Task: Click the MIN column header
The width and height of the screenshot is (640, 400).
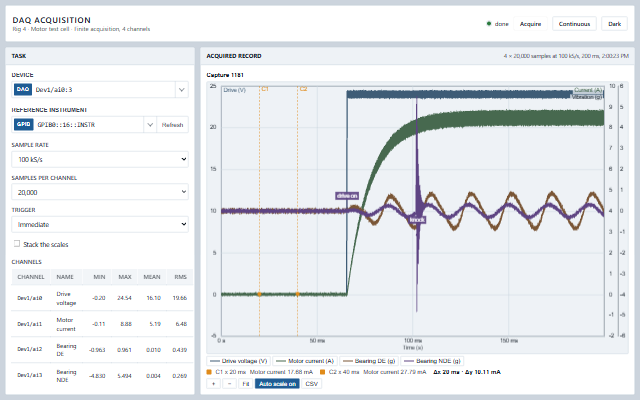Action: tap(99, 277)
